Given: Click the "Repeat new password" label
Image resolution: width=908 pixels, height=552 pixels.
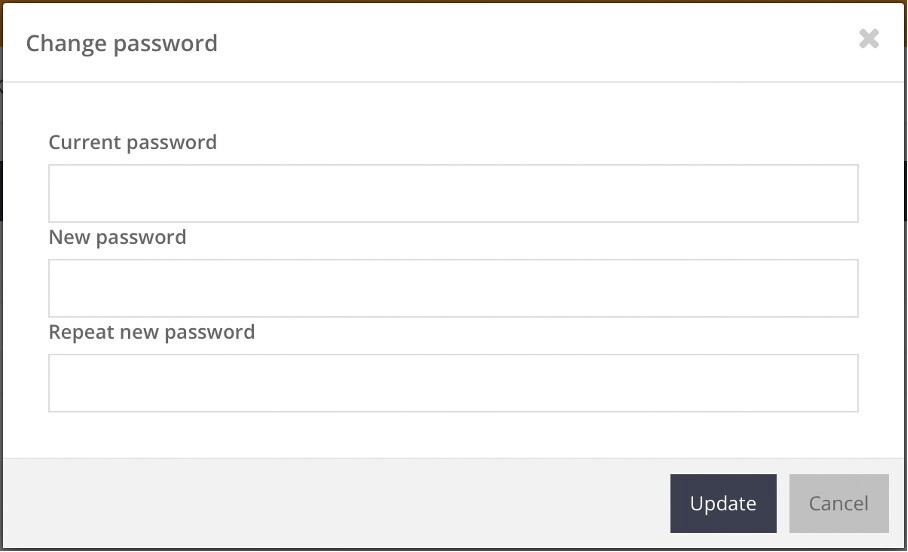Looking at the screenshot, I should coord(151,332).
